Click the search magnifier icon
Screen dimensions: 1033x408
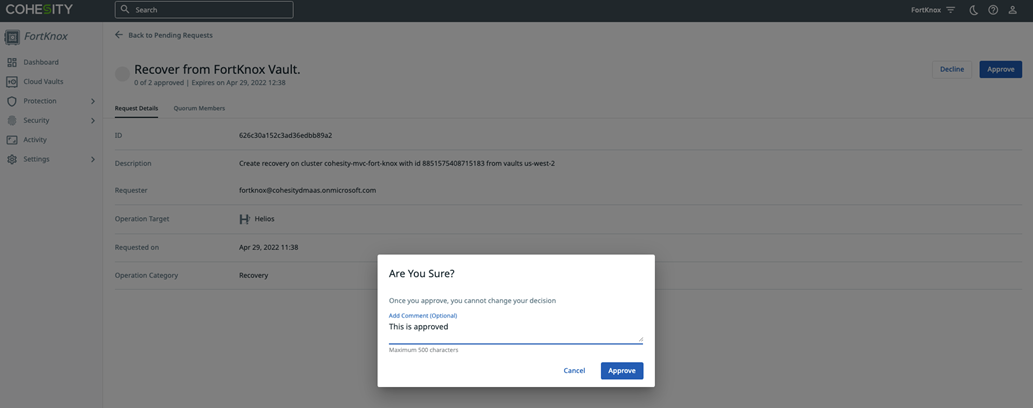[x=125, y=10]
